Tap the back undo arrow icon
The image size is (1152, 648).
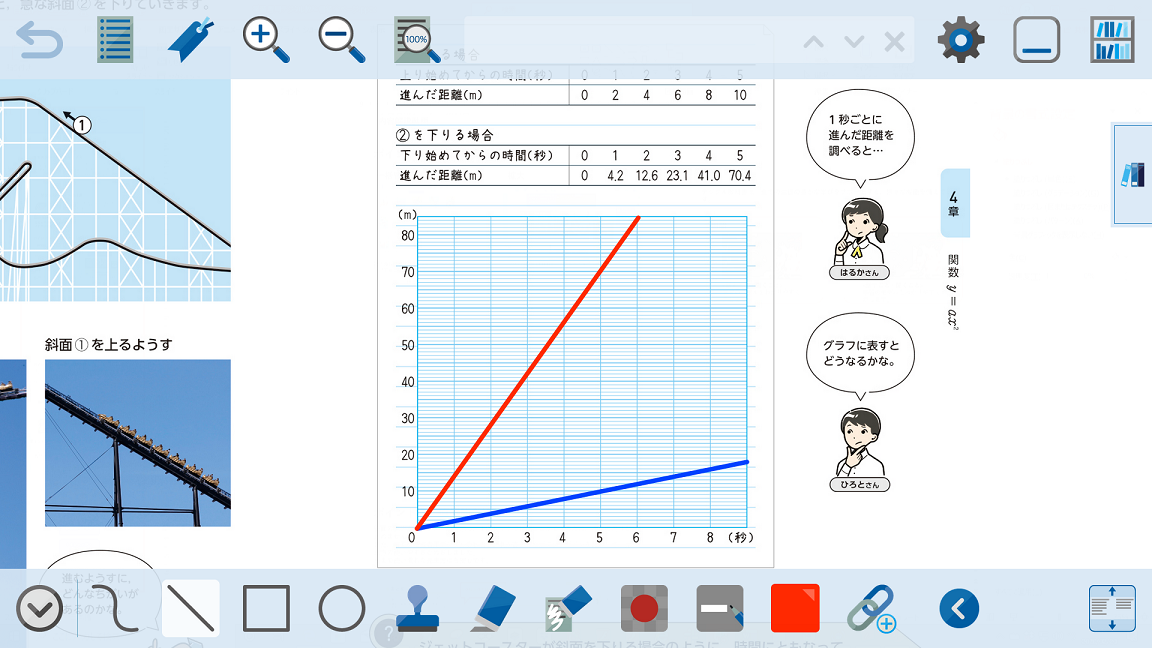40,40
